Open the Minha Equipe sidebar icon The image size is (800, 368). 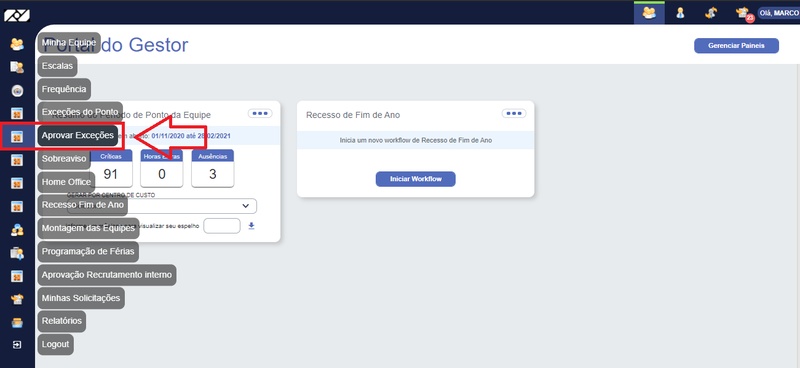click(x=17, y=44)
